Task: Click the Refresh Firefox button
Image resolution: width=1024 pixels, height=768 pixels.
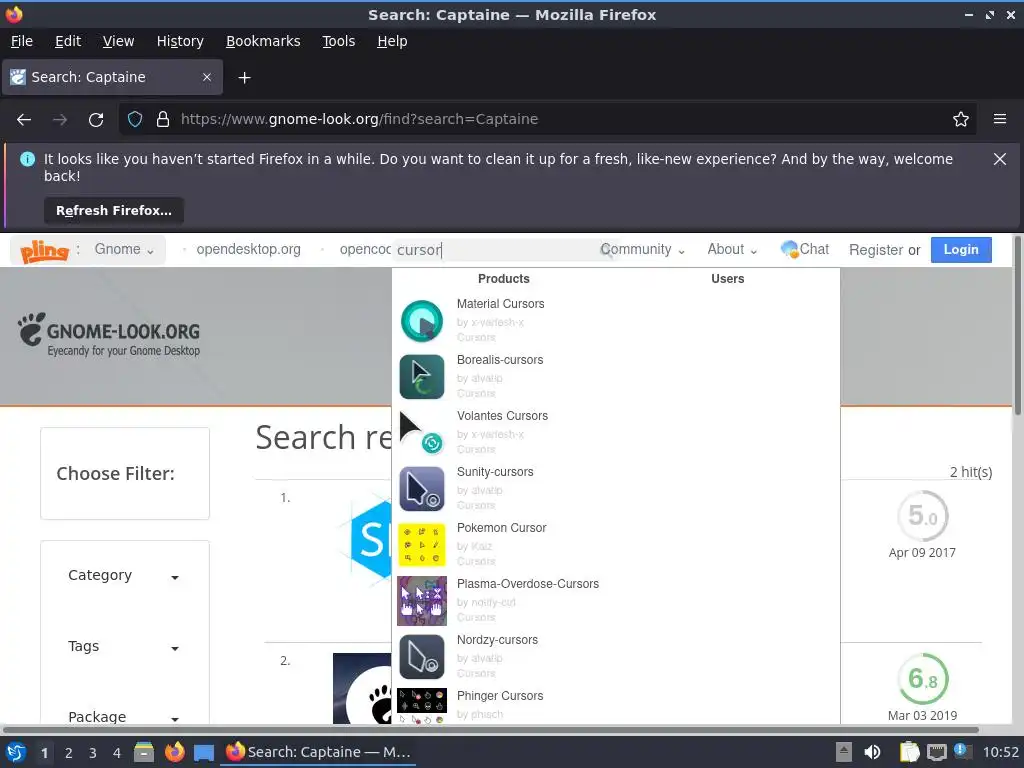Action: [114, 211]
